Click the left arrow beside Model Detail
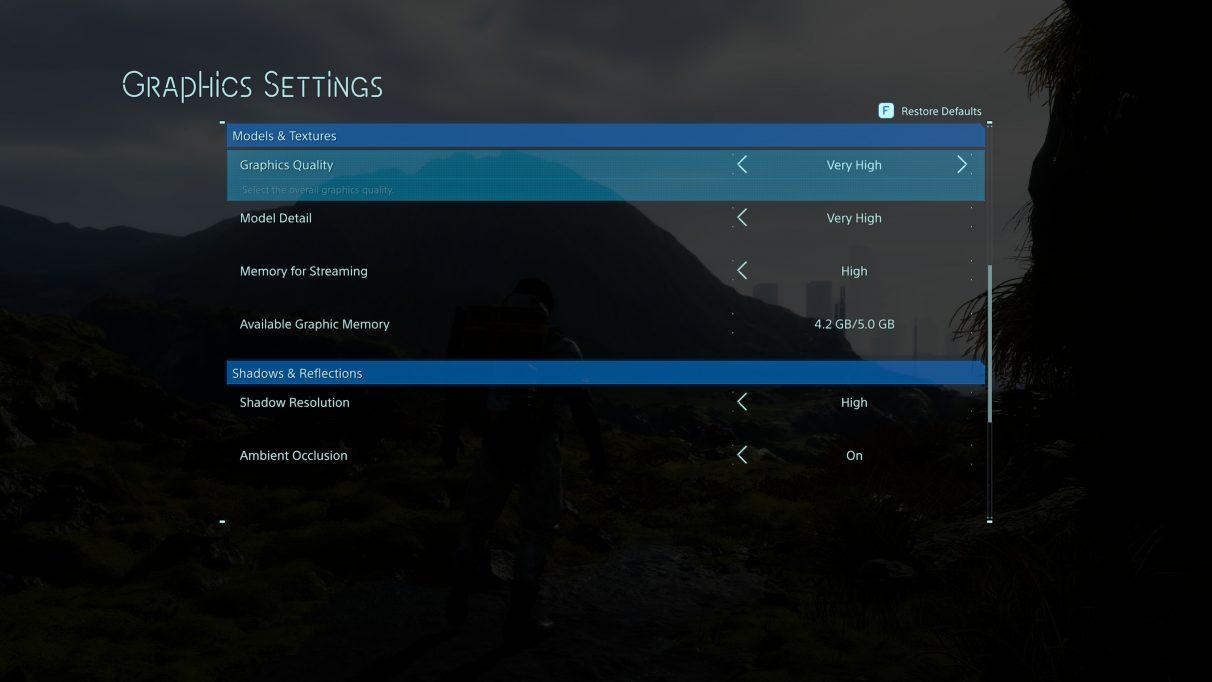Screen dimensions: 1212x682 pos(741,217)
